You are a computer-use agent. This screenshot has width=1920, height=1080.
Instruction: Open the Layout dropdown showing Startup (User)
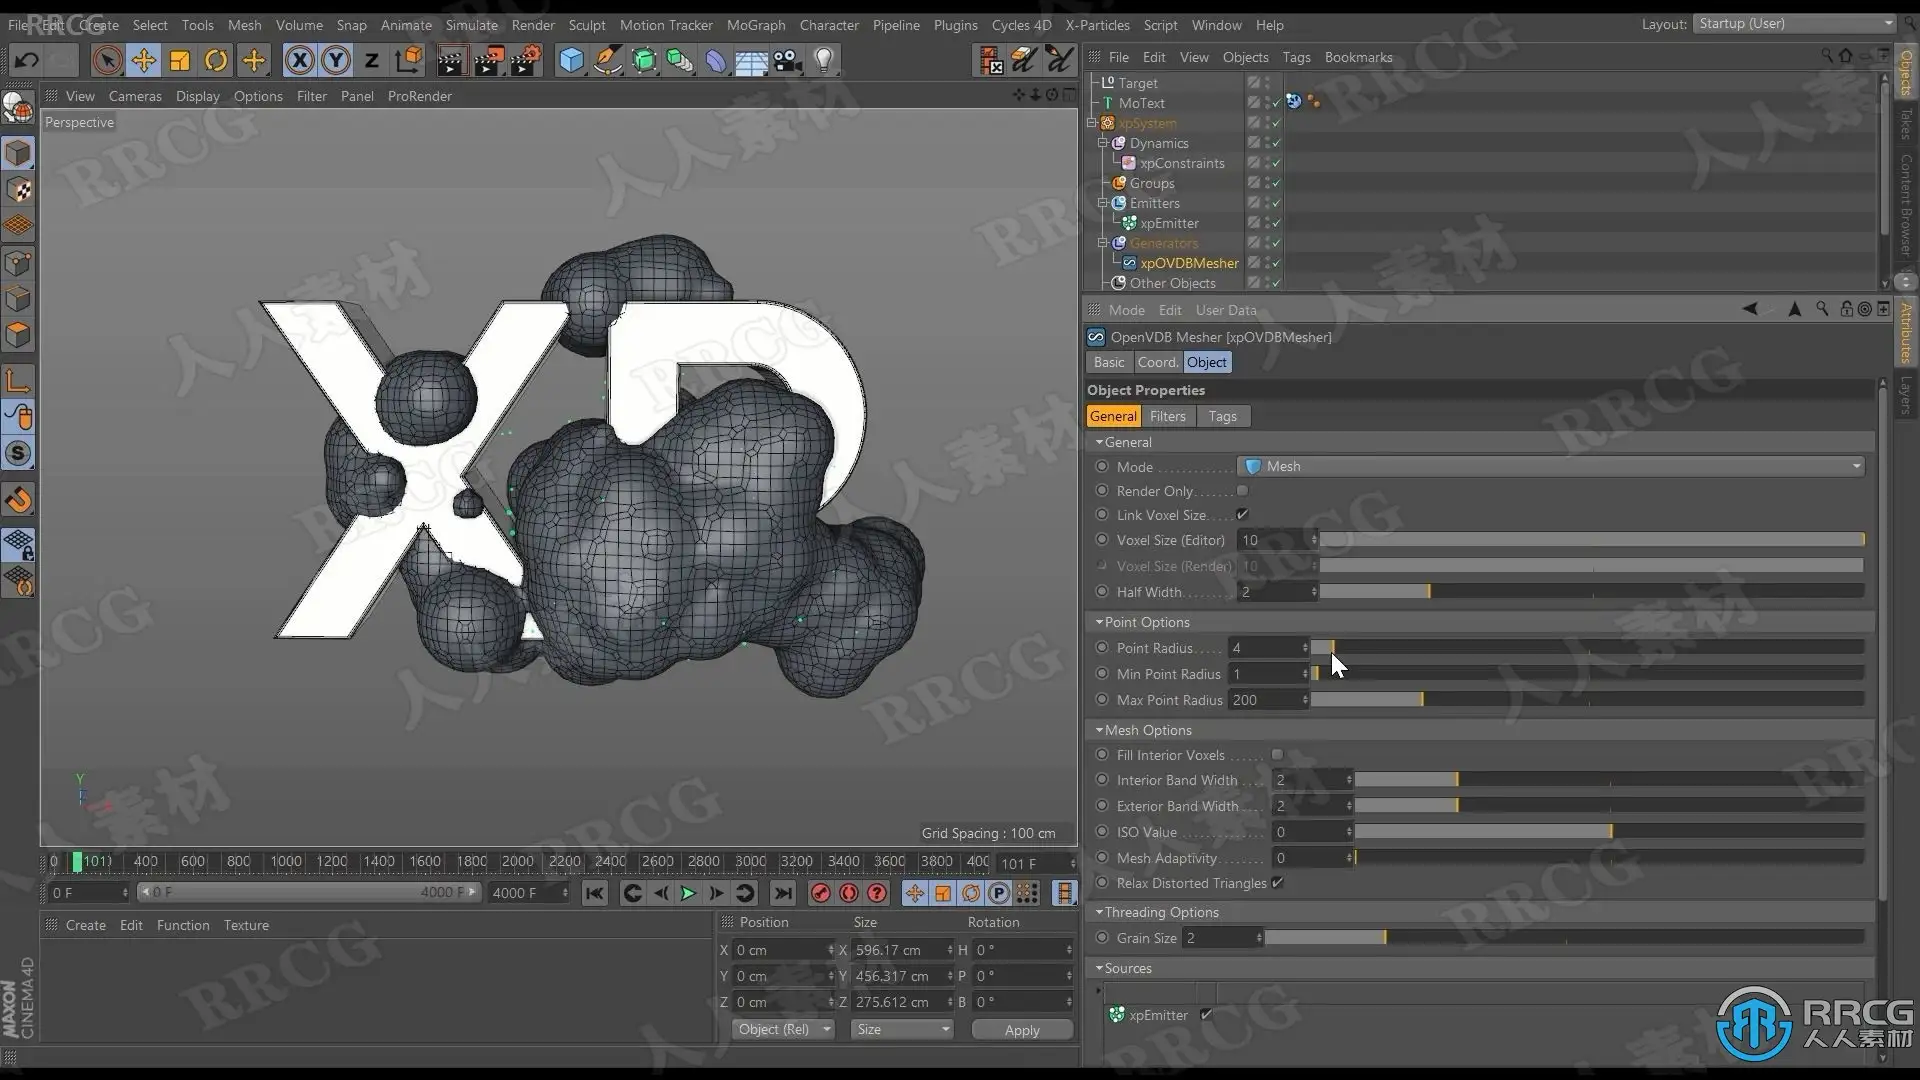tap(1794, 24)
